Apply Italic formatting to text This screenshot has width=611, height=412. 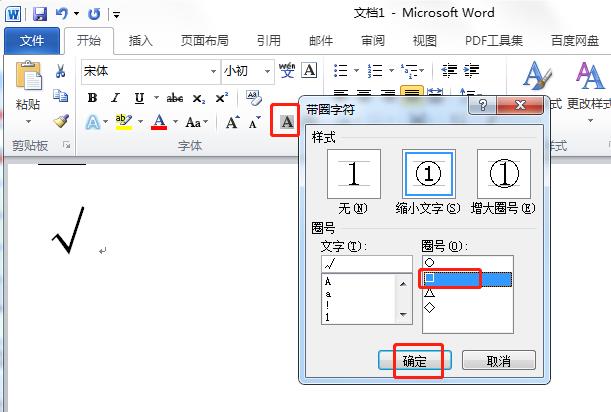(115, 98)
